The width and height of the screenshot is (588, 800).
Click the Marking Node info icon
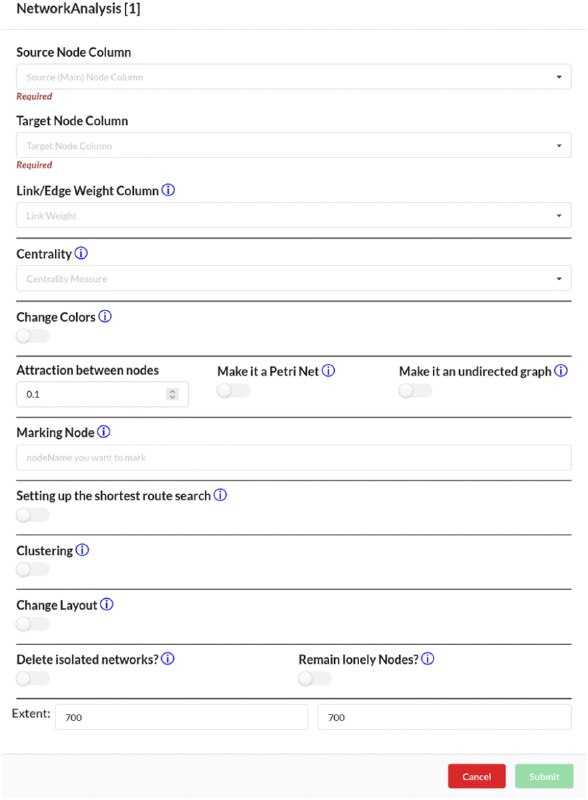tap(104, 432)
